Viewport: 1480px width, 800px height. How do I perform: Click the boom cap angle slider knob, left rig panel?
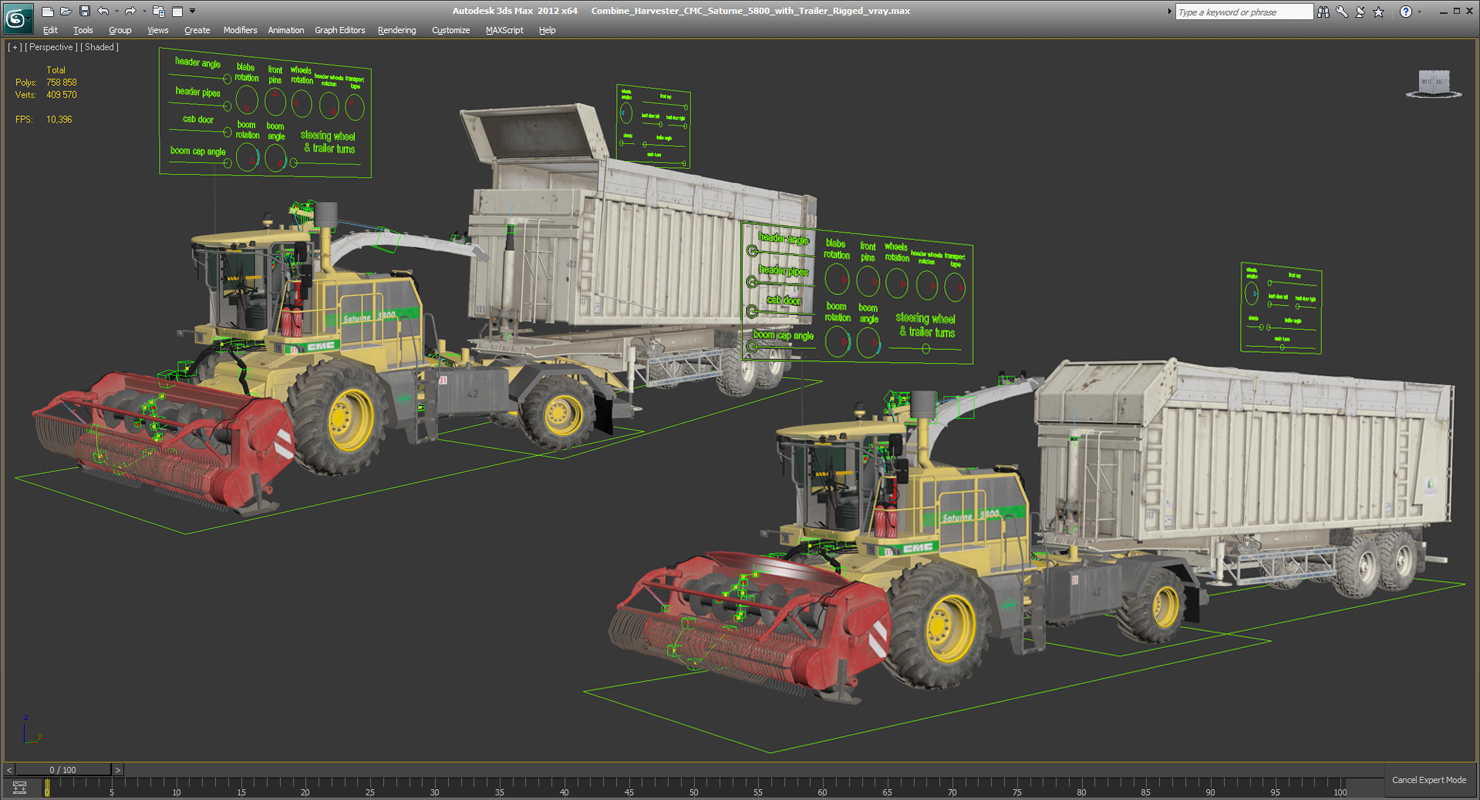pyautogui.click(x=228, y=164)
